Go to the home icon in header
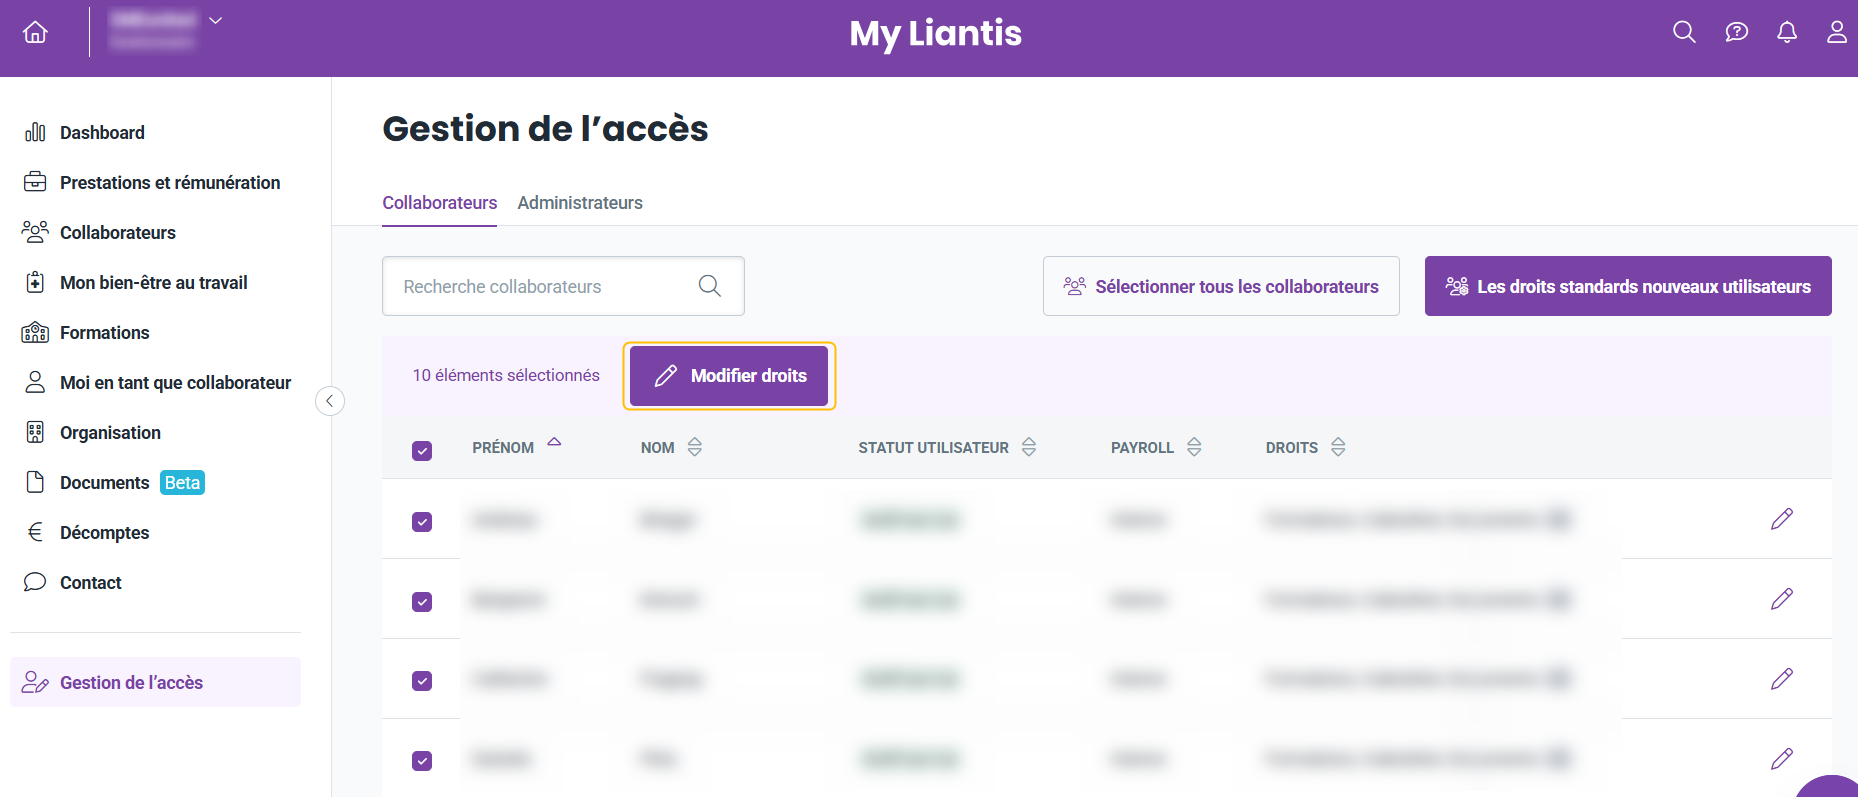 click(36, 32)
